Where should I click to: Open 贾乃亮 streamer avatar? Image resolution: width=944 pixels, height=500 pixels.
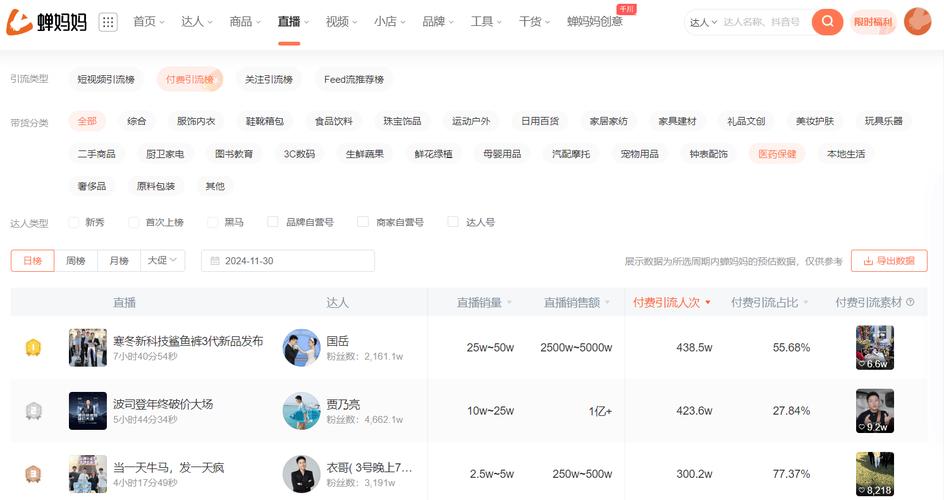[x=301, y=411]
